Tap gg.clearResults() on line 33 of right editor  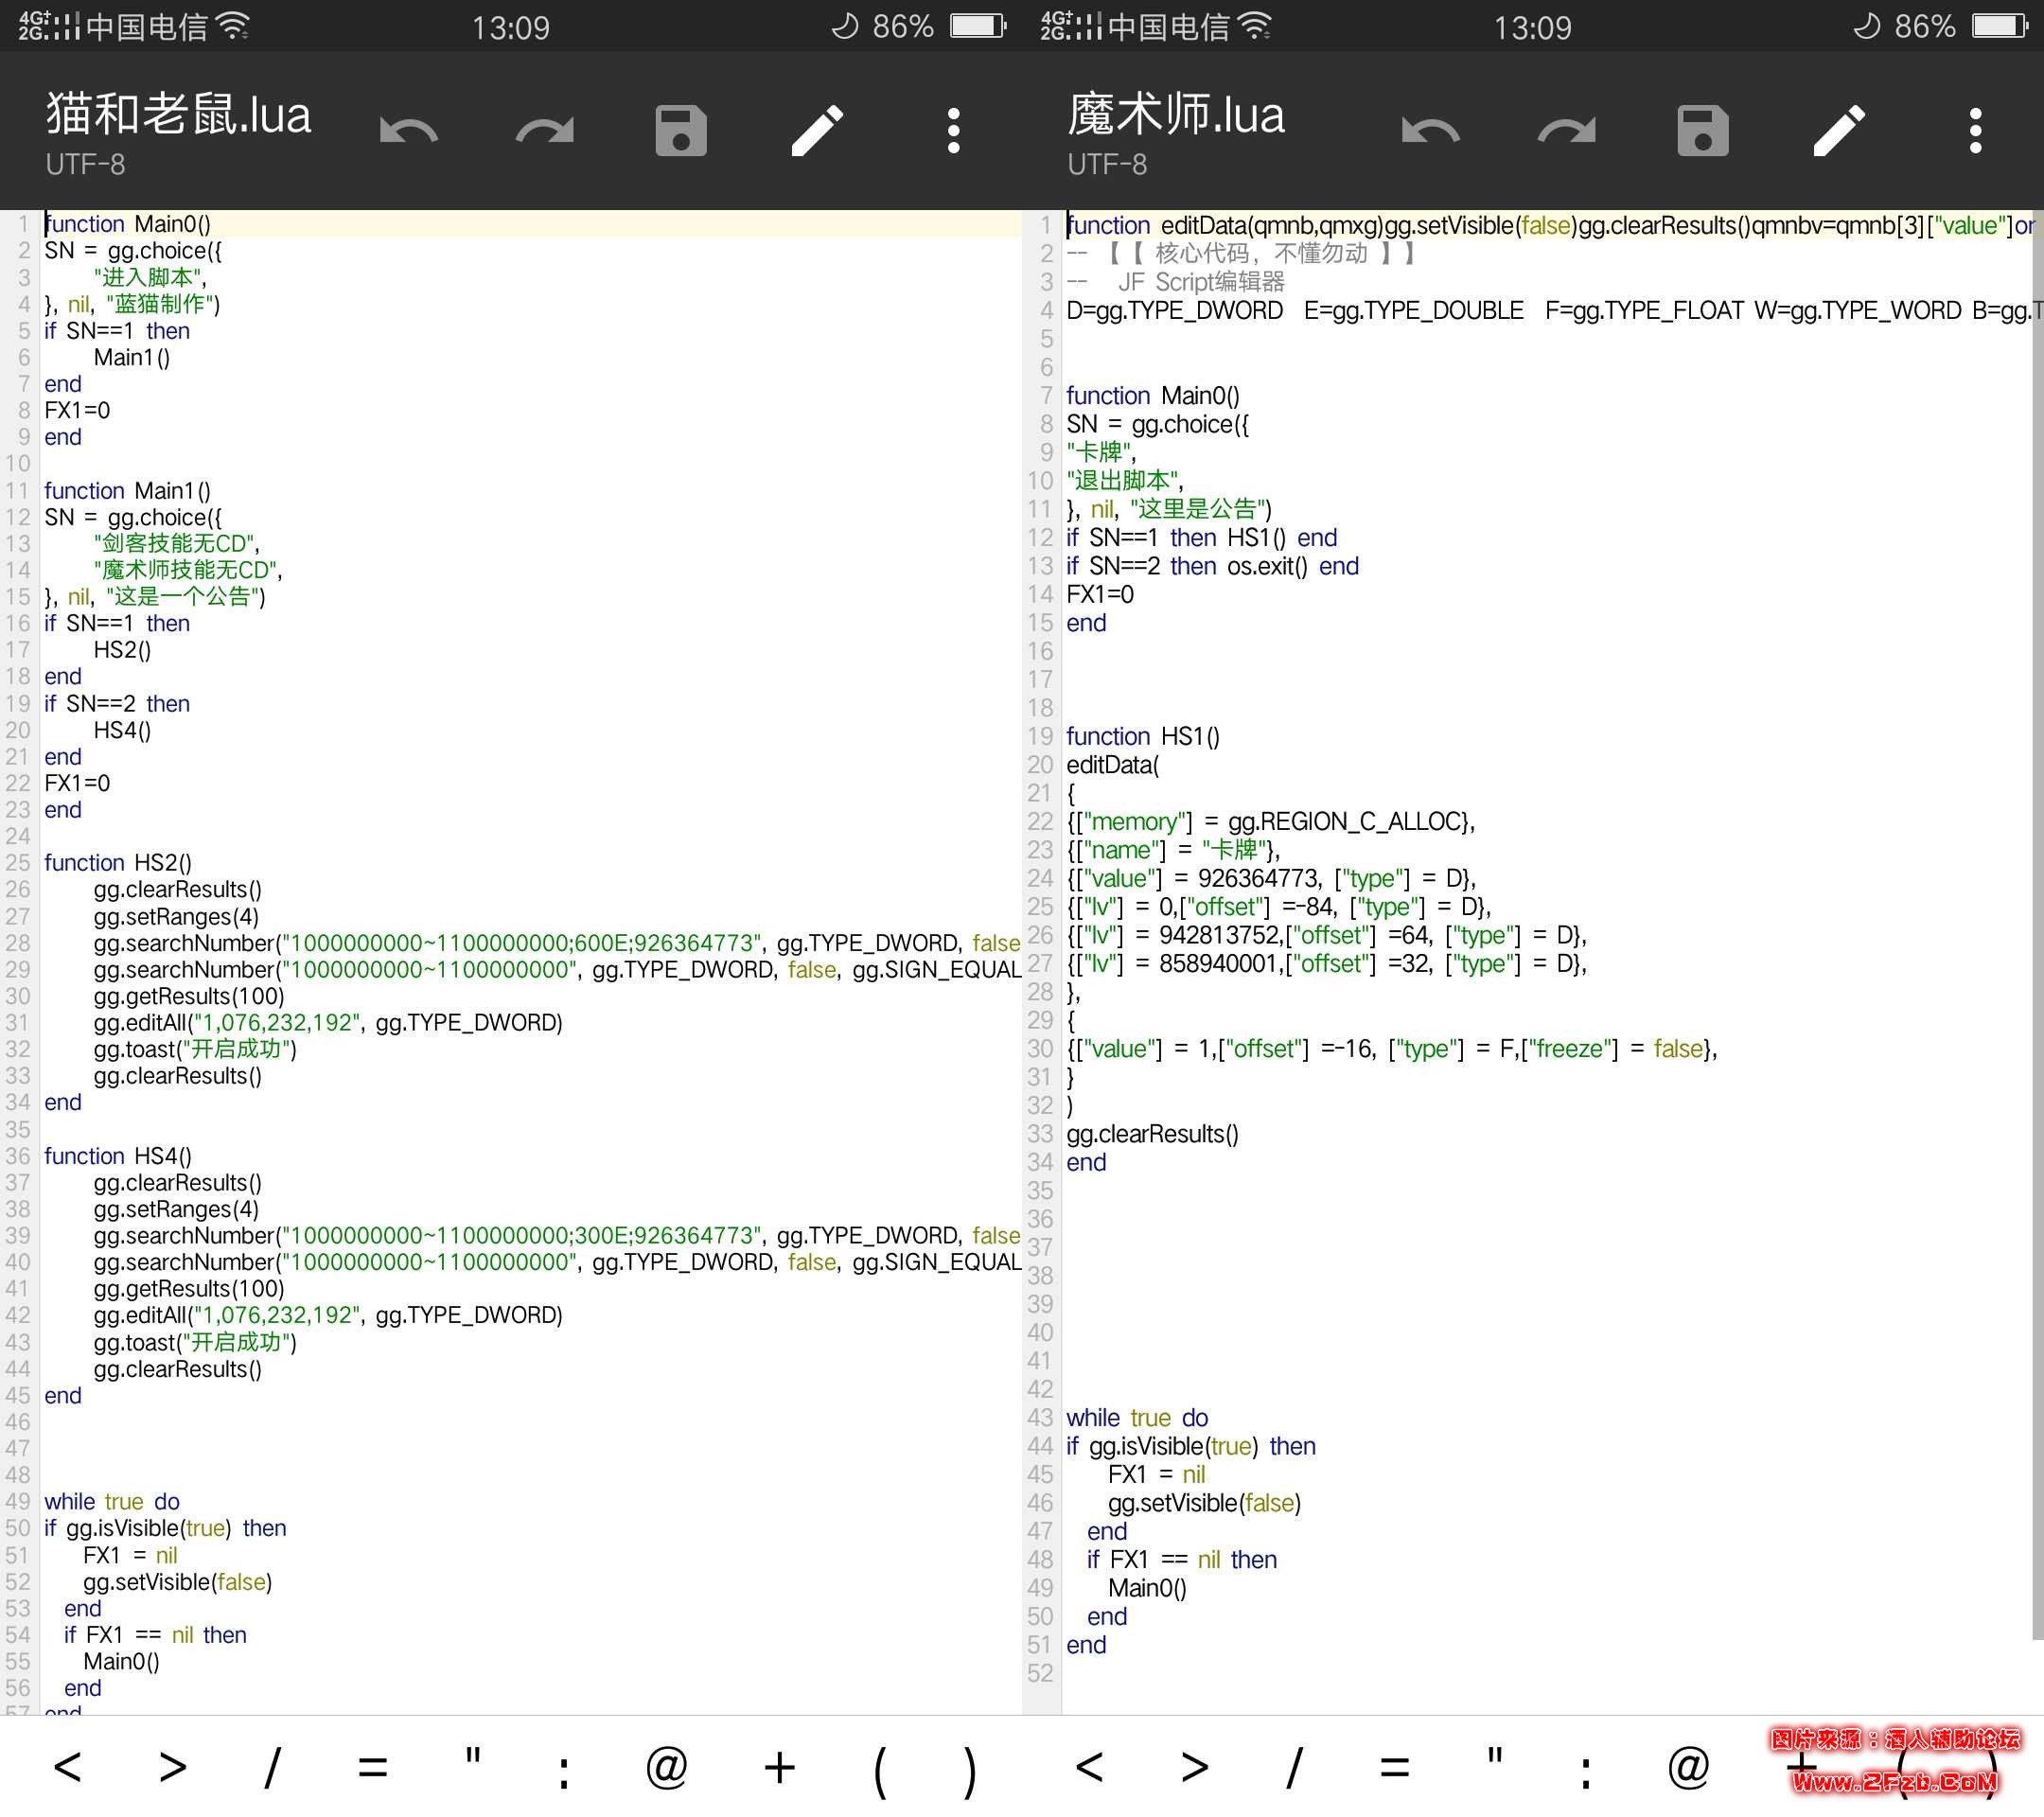(x=1152, y=1134)
